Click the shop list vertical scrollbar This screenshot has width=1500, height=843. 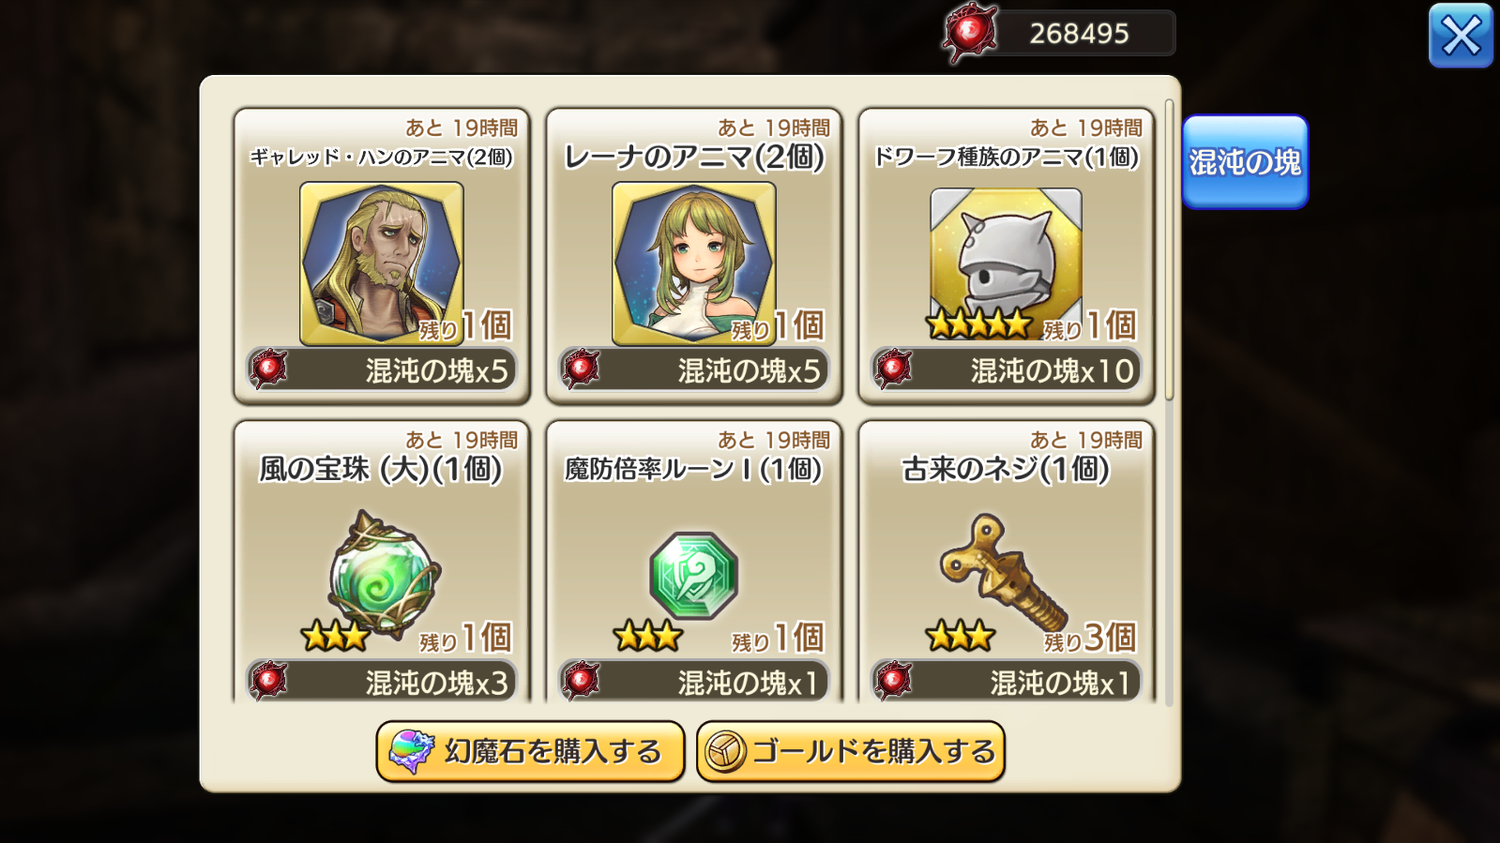coord(1169,250)
